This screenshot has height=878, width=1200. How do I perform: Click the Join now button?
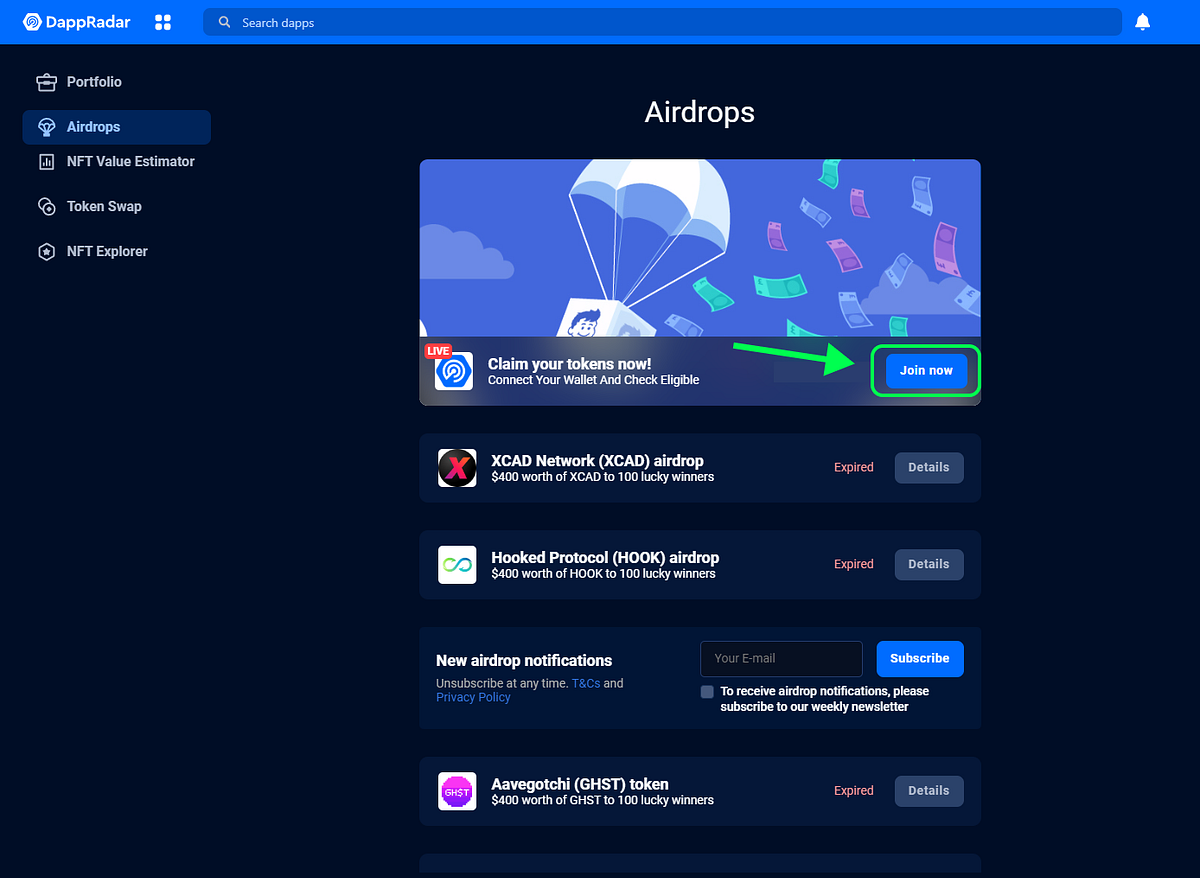point(926,371)
